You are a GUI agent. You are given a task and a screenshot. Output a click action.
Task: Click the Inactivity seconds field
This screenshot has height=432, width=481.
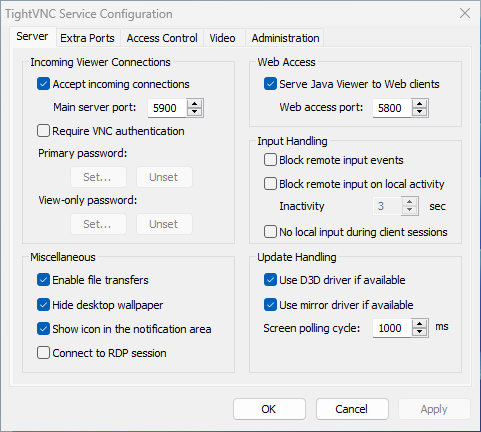[x=387, y=206]
